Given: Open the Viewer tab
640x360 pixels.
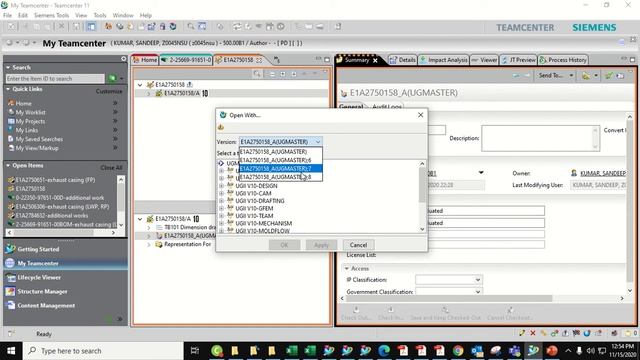Looking at the screenshot, I should [x=484, y=60].
